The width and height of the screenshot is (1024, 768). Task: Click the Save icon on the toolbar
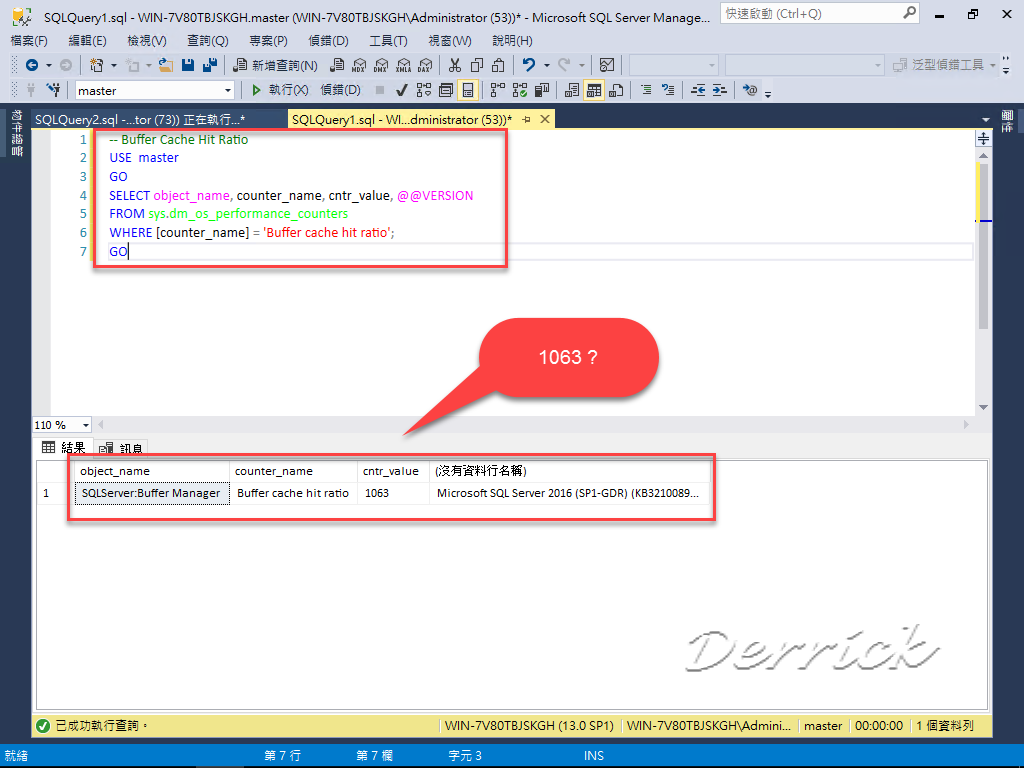(x=190, y=65)
